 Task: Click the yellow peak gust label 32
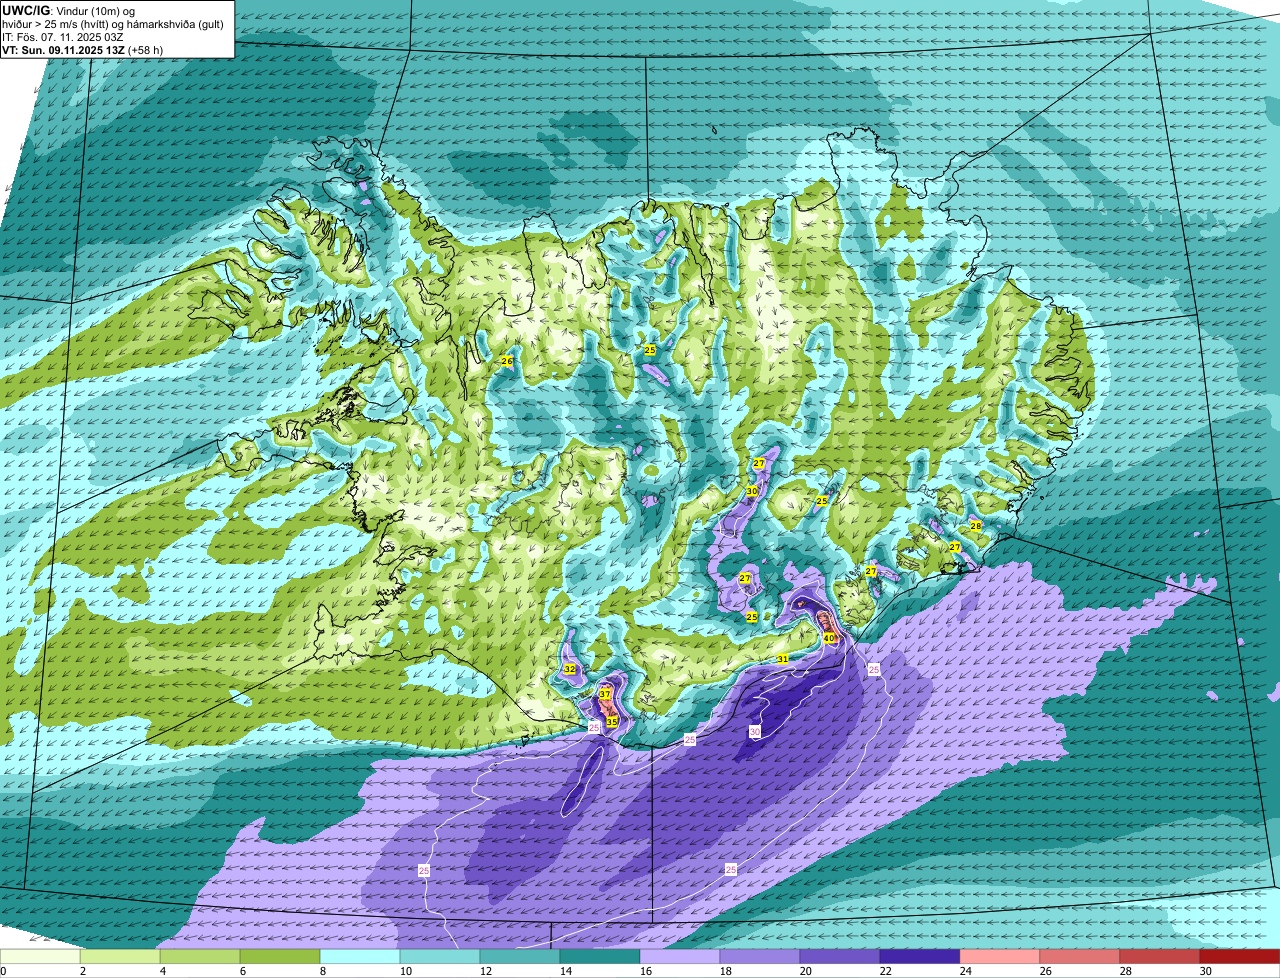[570, 669]
